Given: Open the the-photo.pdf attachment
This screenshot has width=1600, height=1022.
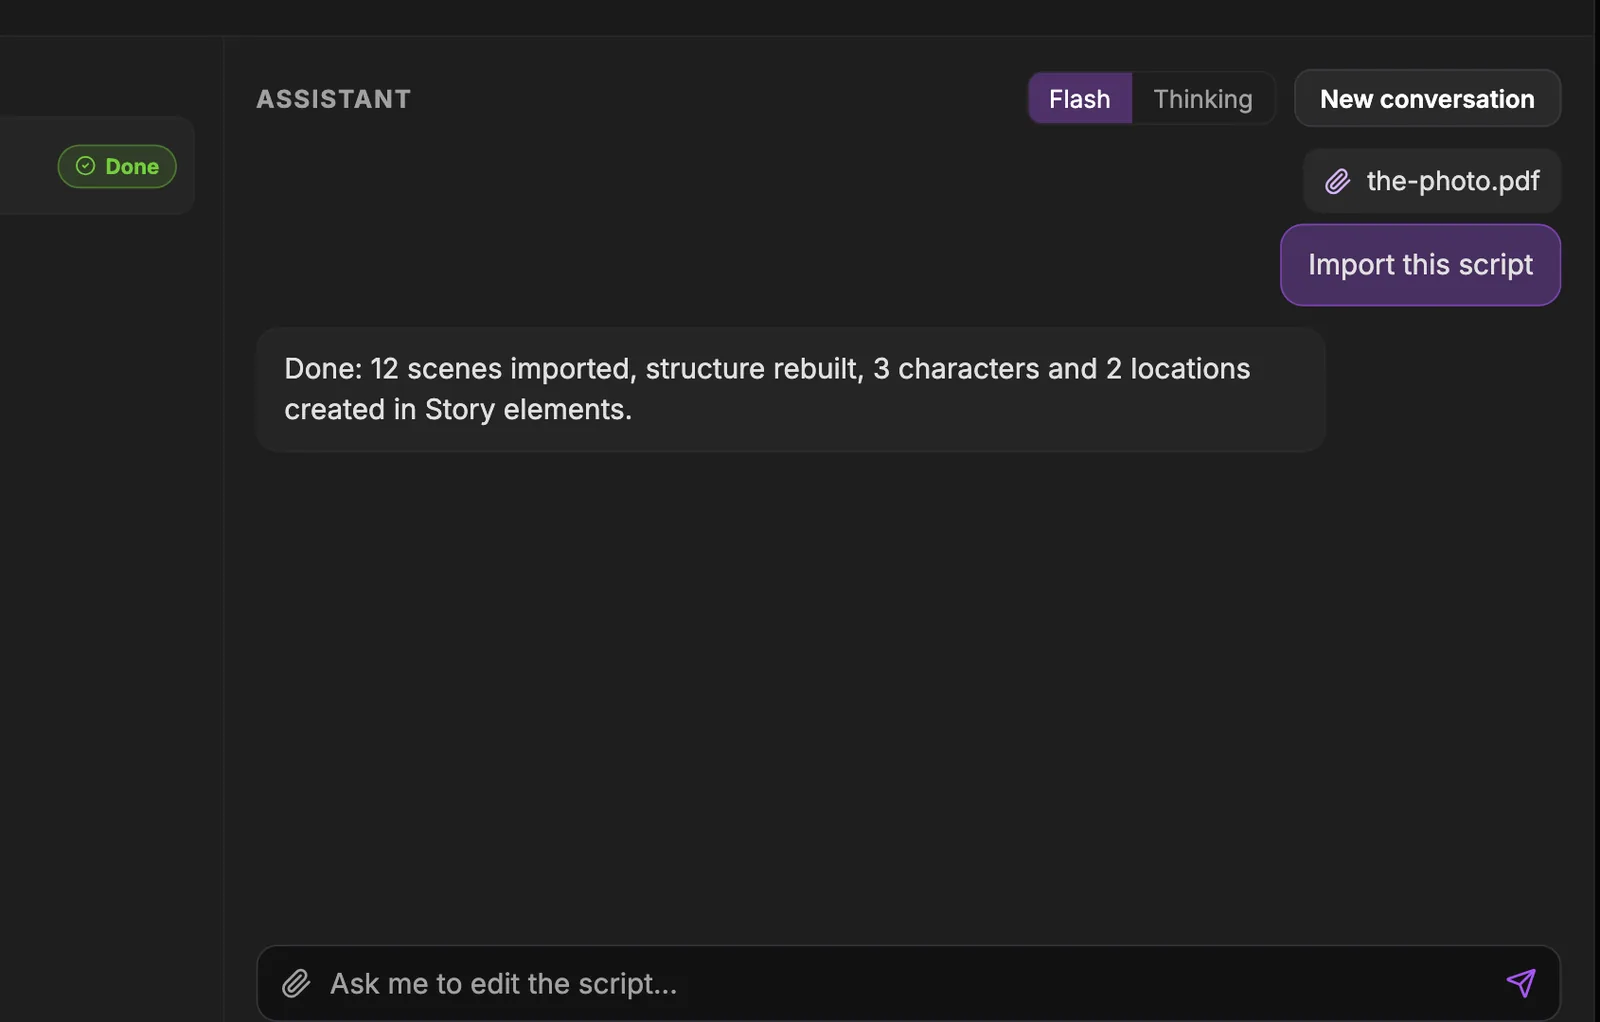Looking at the screenshot, I should tap(1431, 181).
